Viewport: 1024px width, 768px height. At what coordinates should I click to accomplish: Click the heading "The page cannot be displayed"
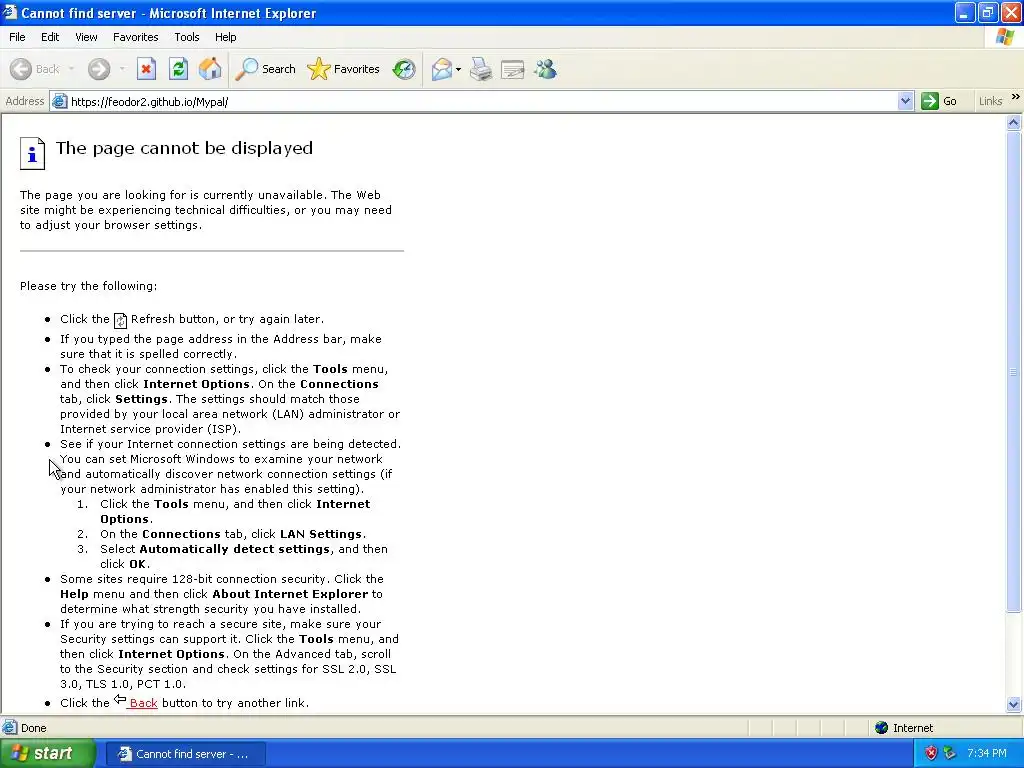point(184,148)
